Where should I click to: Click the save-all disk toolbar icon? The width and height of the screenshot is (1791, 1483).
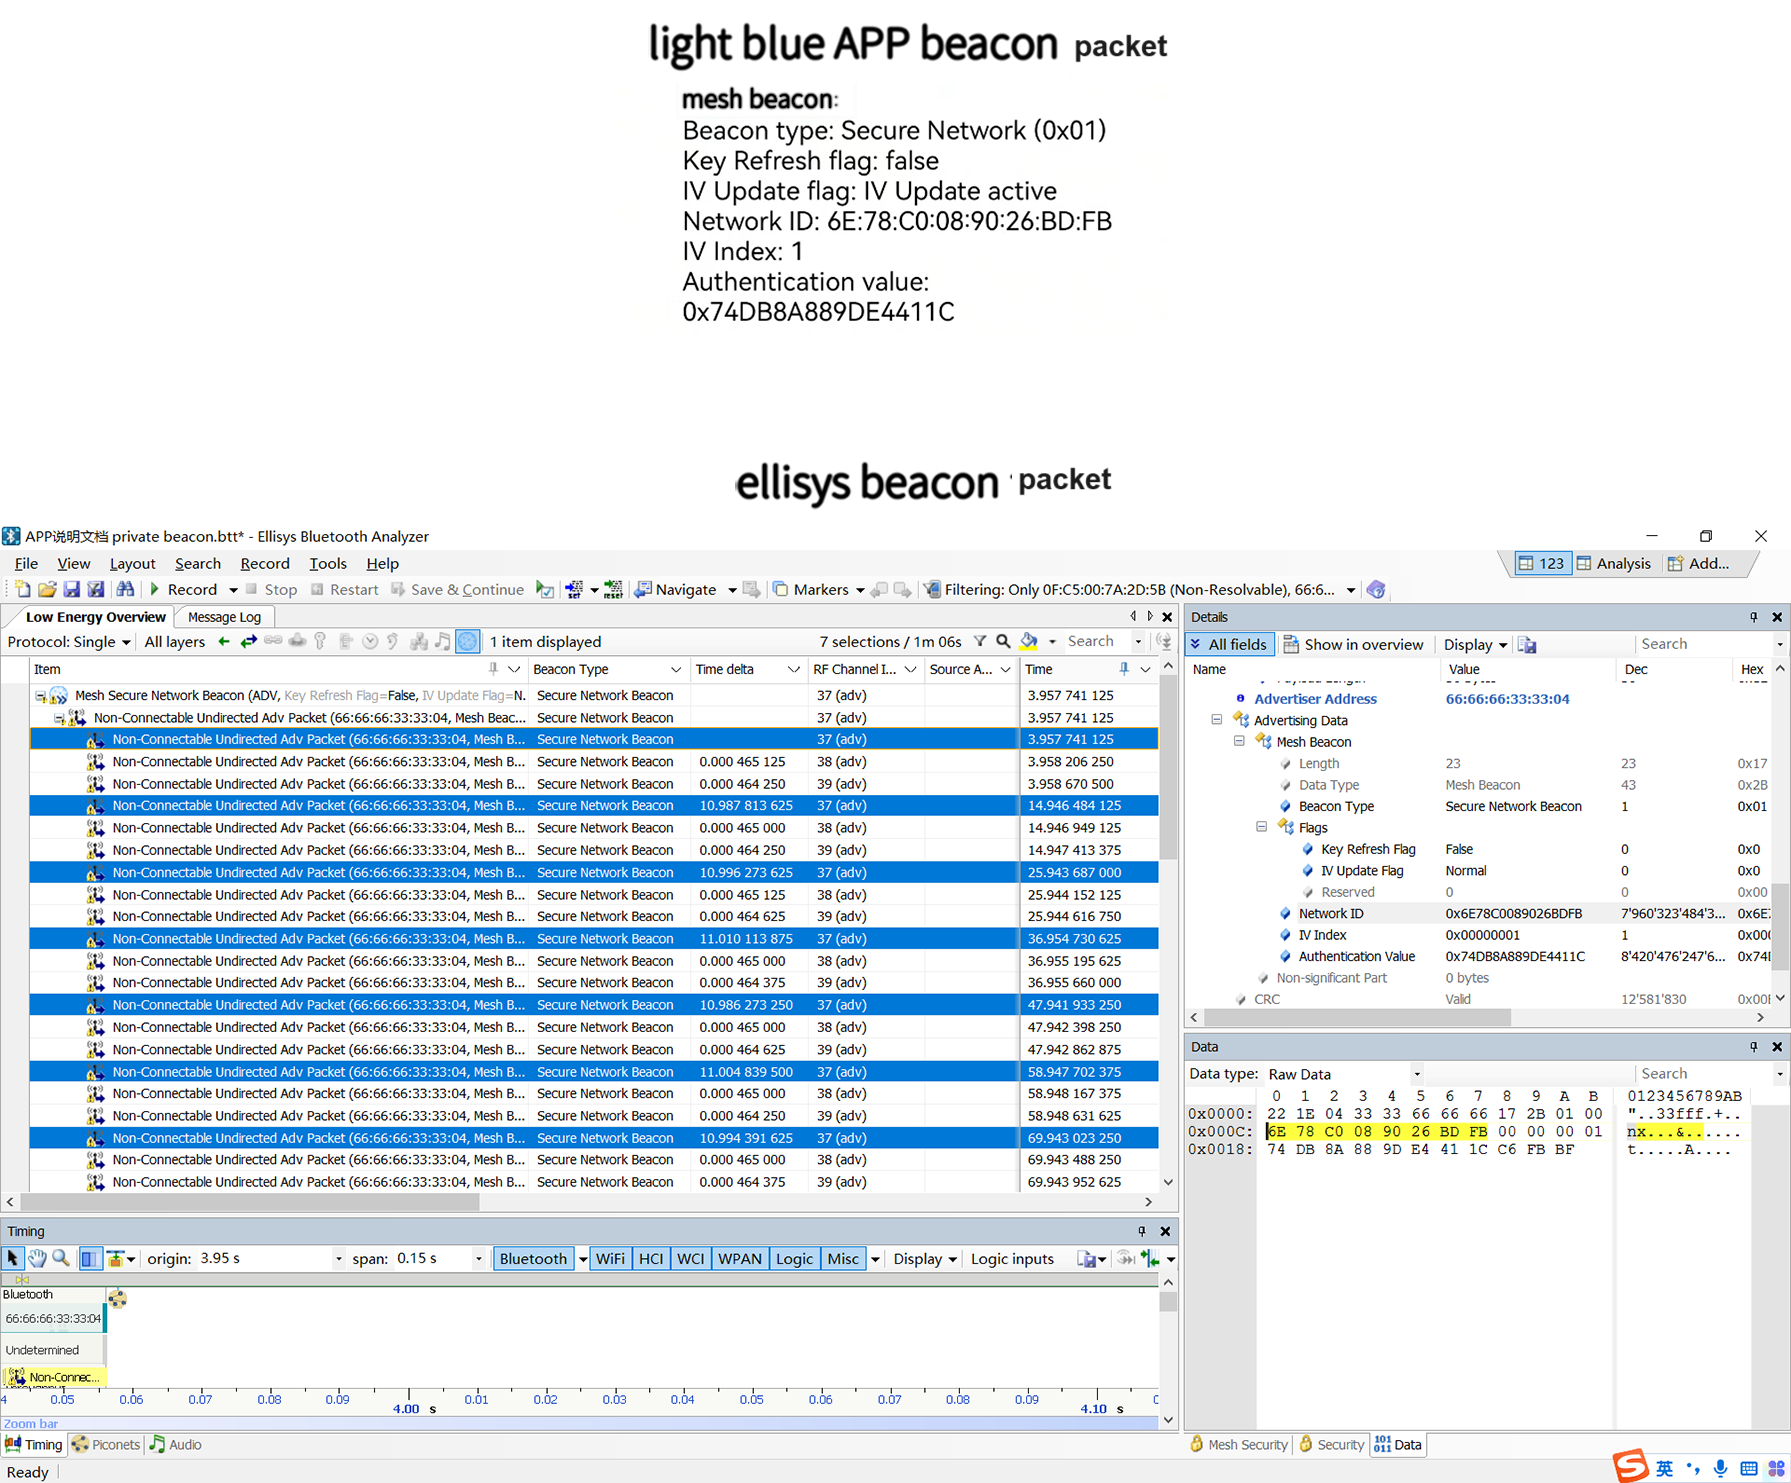click(95, 590)
